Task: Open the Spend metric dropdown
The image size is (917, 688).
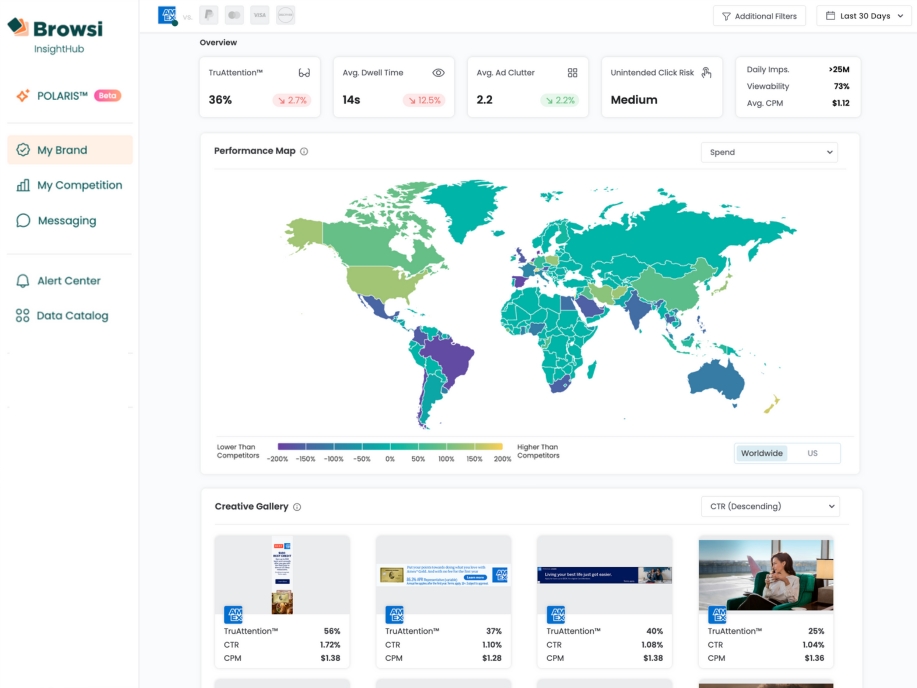Action: point(769,152)
